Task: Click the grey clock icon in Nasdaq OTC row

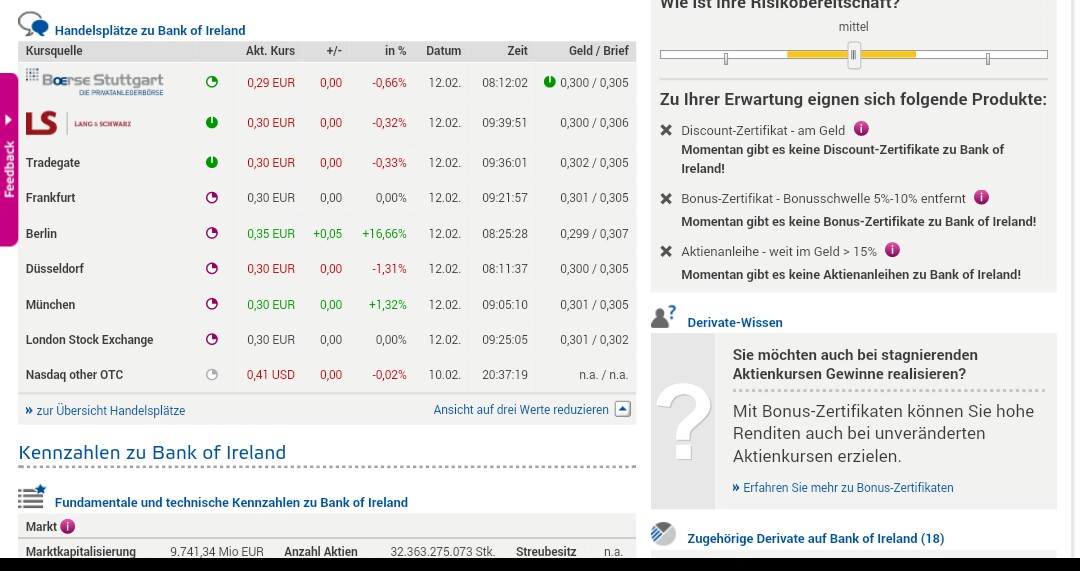Action: coord(211,375)
